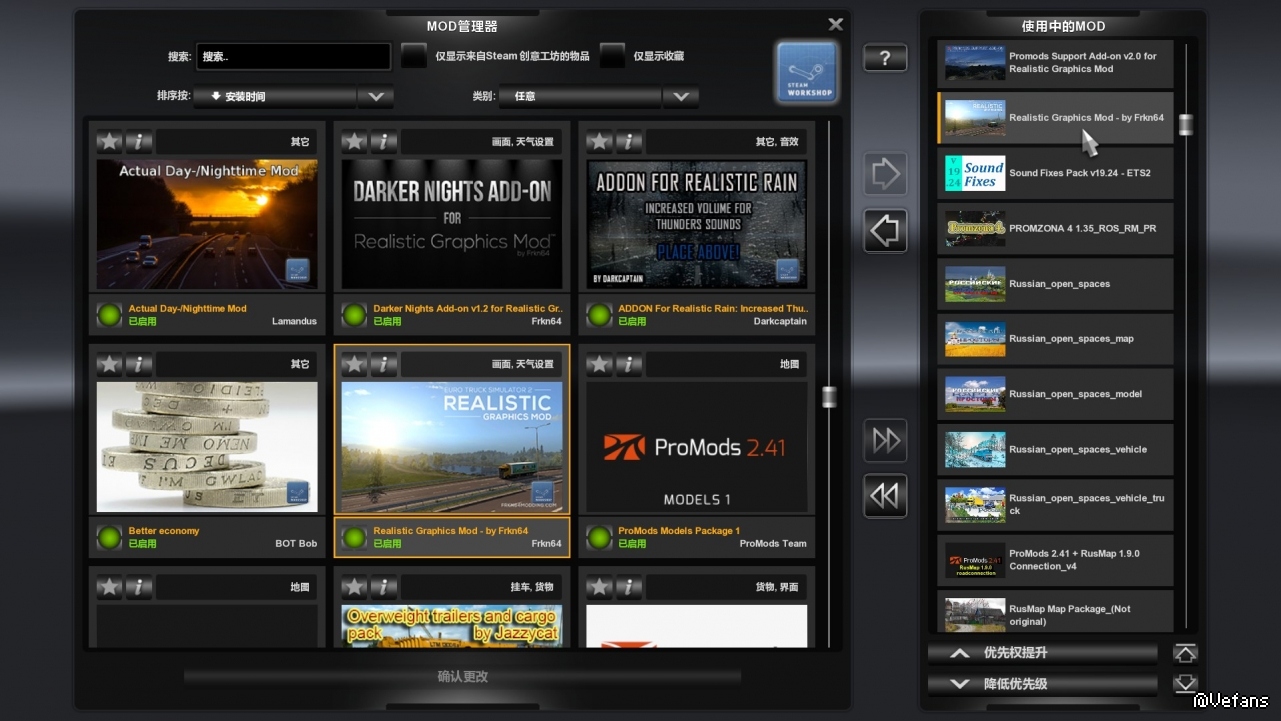The height and width of the screenshot is (721, 1281).
Task: Confirm changes with the 确认更改 button
Action: pos(463,677)
